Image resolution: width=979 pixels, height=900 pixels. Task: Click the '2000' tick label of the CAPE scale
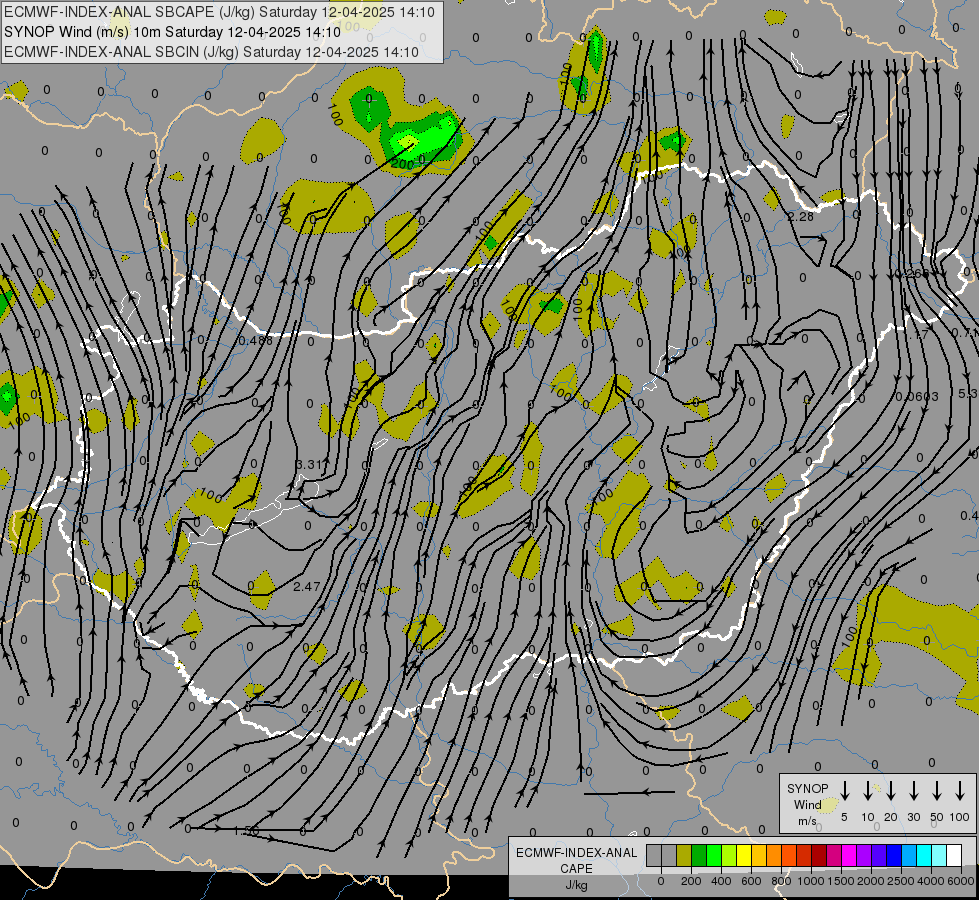pos(871,881)
